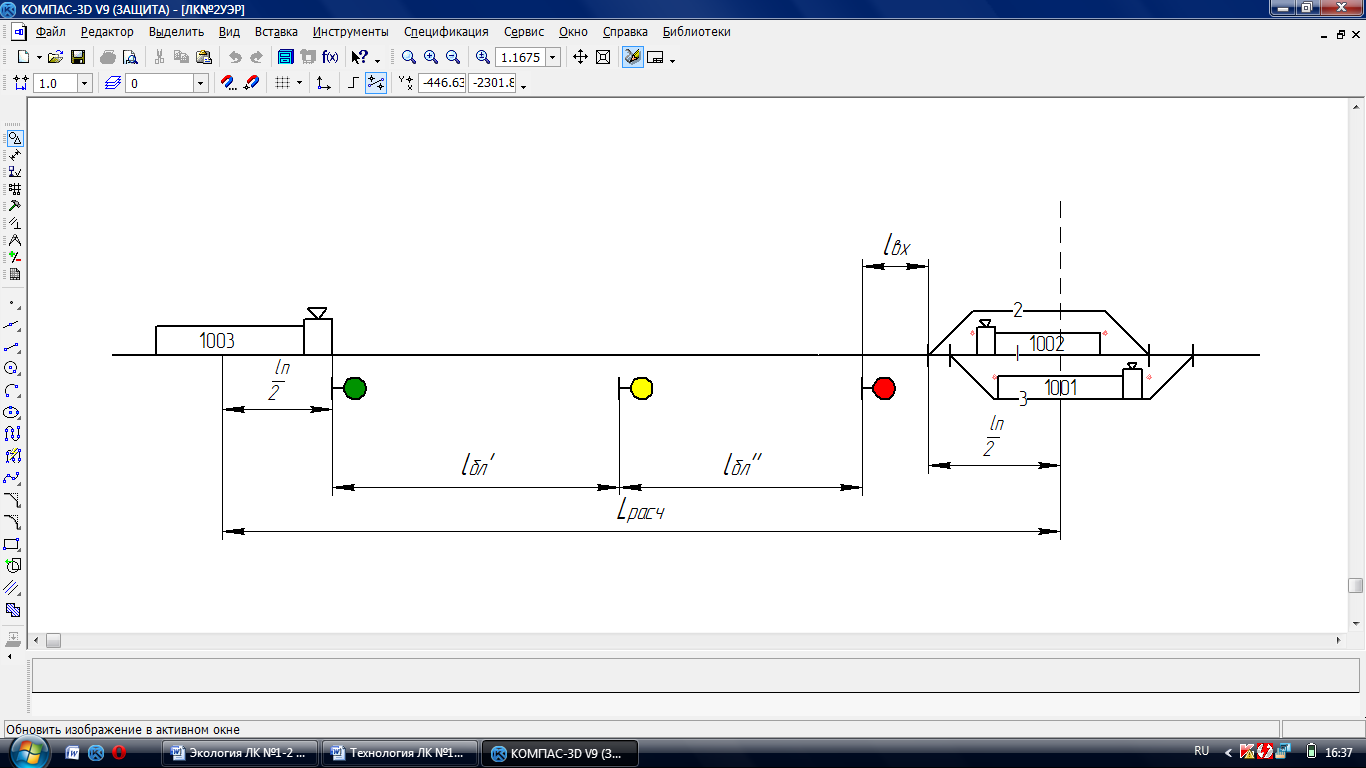The width and height of the screenshot is (1366, 768).
Task: Expand the help pointer toolbar options arrow
Action: 377,61
